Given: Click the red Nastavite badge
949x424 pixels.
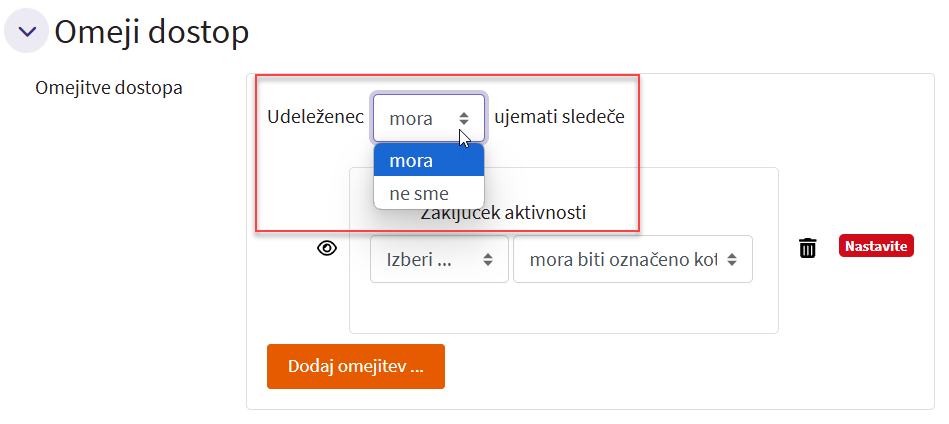Looking at the screenshot, I should 877,246.
